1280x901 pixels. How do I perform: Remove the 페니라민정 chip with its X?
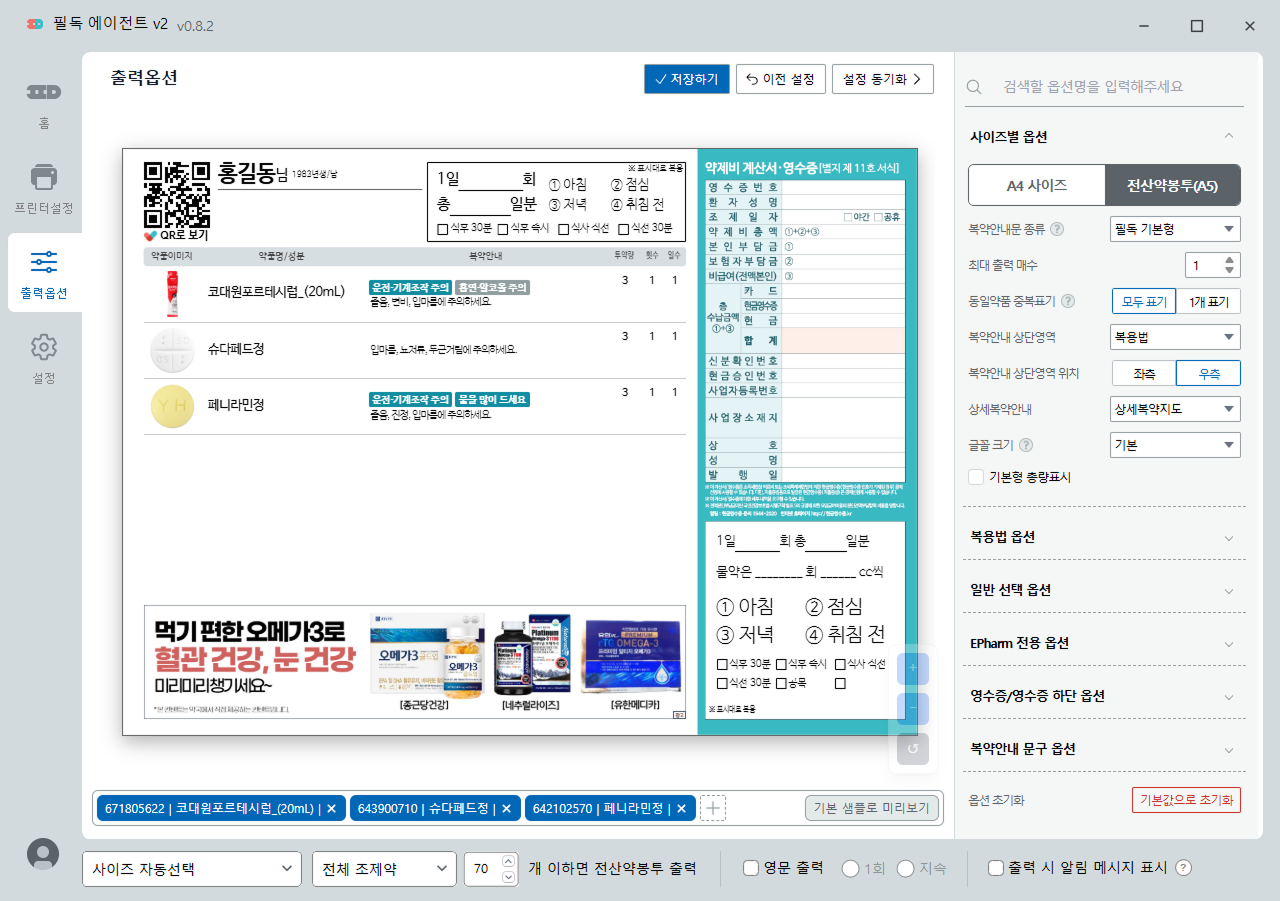click(681, 809)
